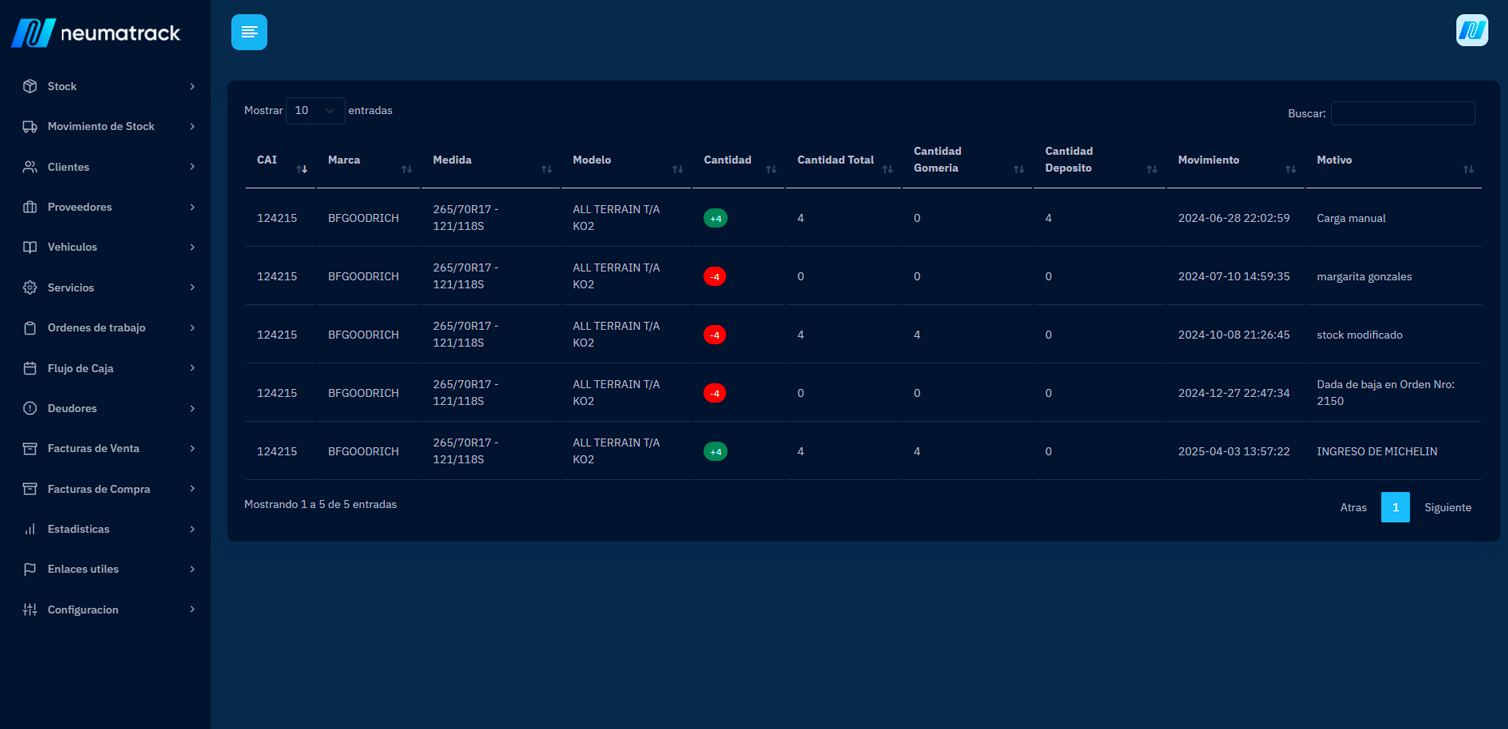This screenshot has height=729, width=1508.
Task: Click 'Dada de baja en Orden Nro: 2150'
Action: pyautogui.click(x=1385, y=393)
